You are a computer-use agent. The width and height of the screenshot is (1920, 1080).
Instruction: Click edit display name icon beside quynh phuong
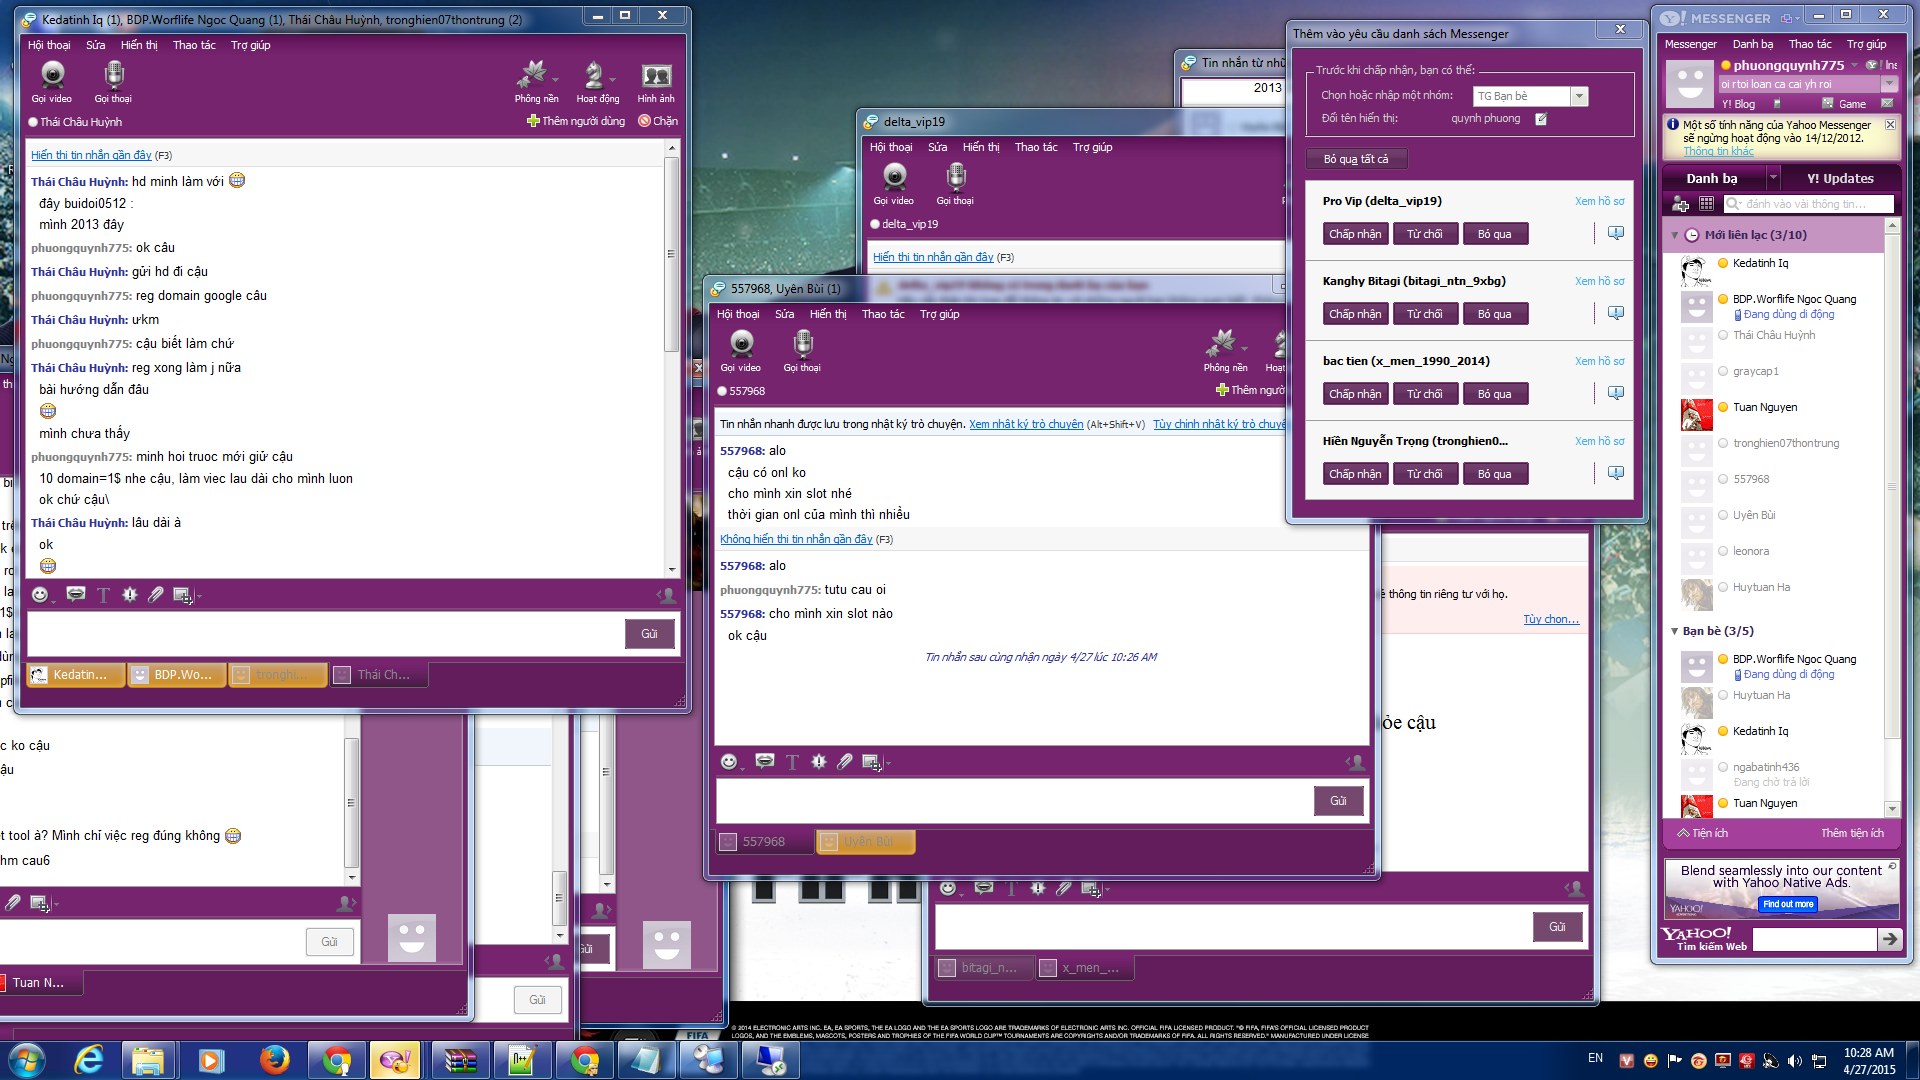point(1541,119)
